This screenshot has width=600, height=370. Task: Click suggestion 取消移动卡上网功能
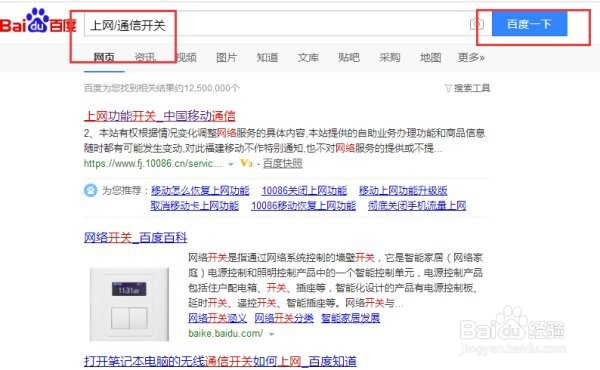[195, 205]
